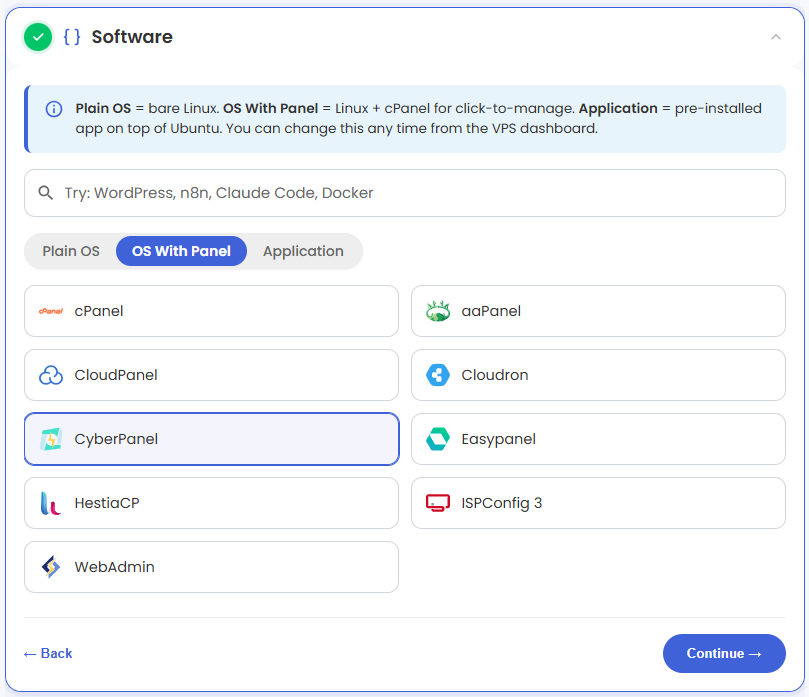Click the blue info circle icon
The width and height of the screenshot is (809, 697).
[54, 109]
